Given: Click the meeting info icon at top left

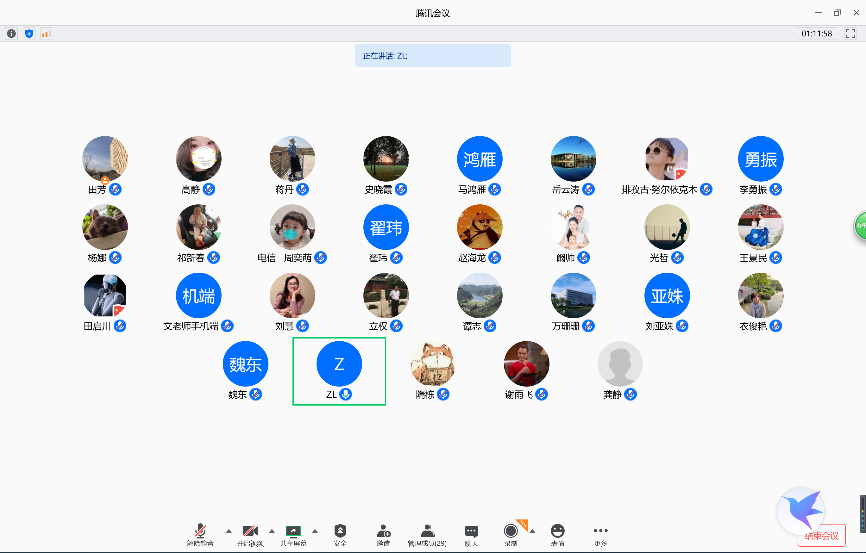Looking at the screenshot, I should pyautogui.click(x=12, y=33).
